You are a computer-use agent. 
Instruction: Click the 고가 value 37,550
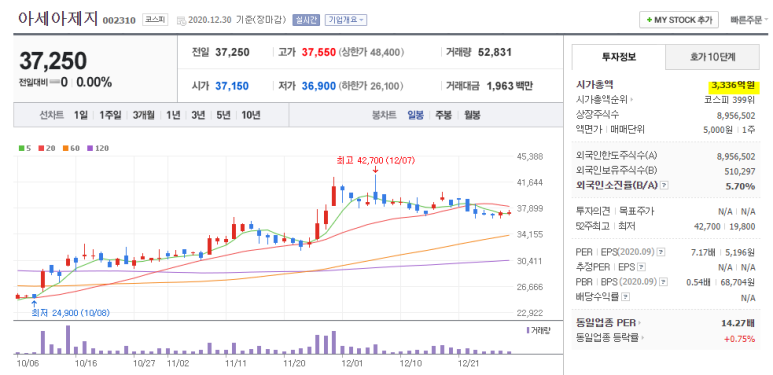pyautogui.click(x=318, y=52)
